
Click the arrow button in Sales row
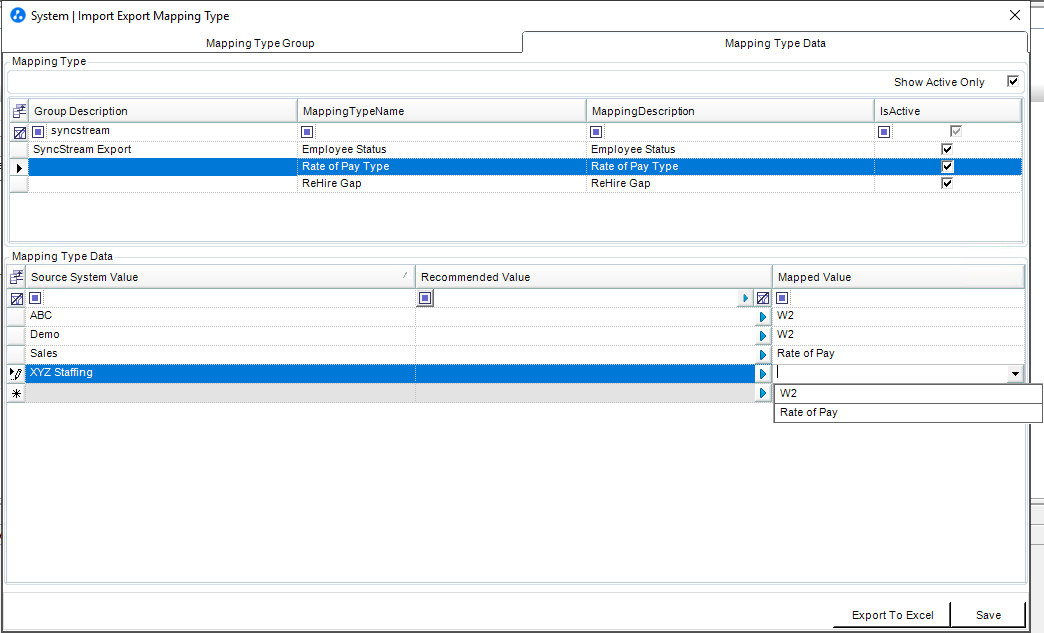pos(763,355)
